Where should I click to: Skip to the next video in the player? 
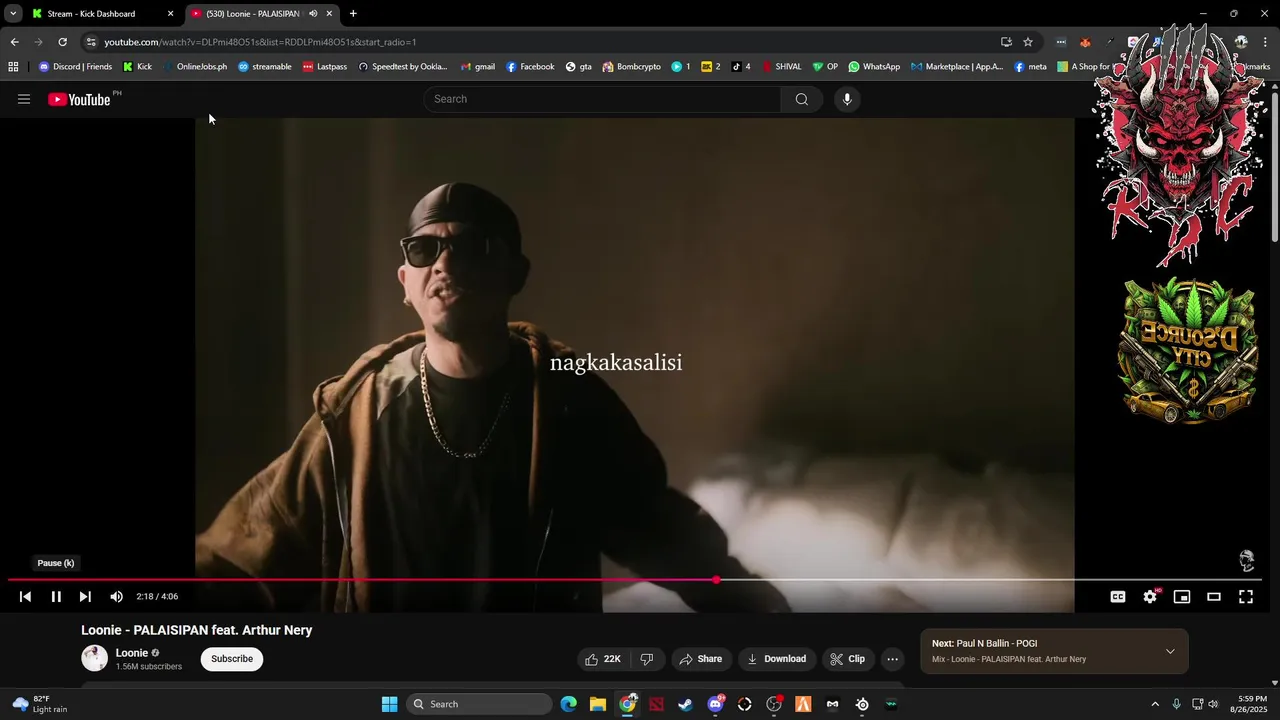pyautogui.click(x=85, y=597)
